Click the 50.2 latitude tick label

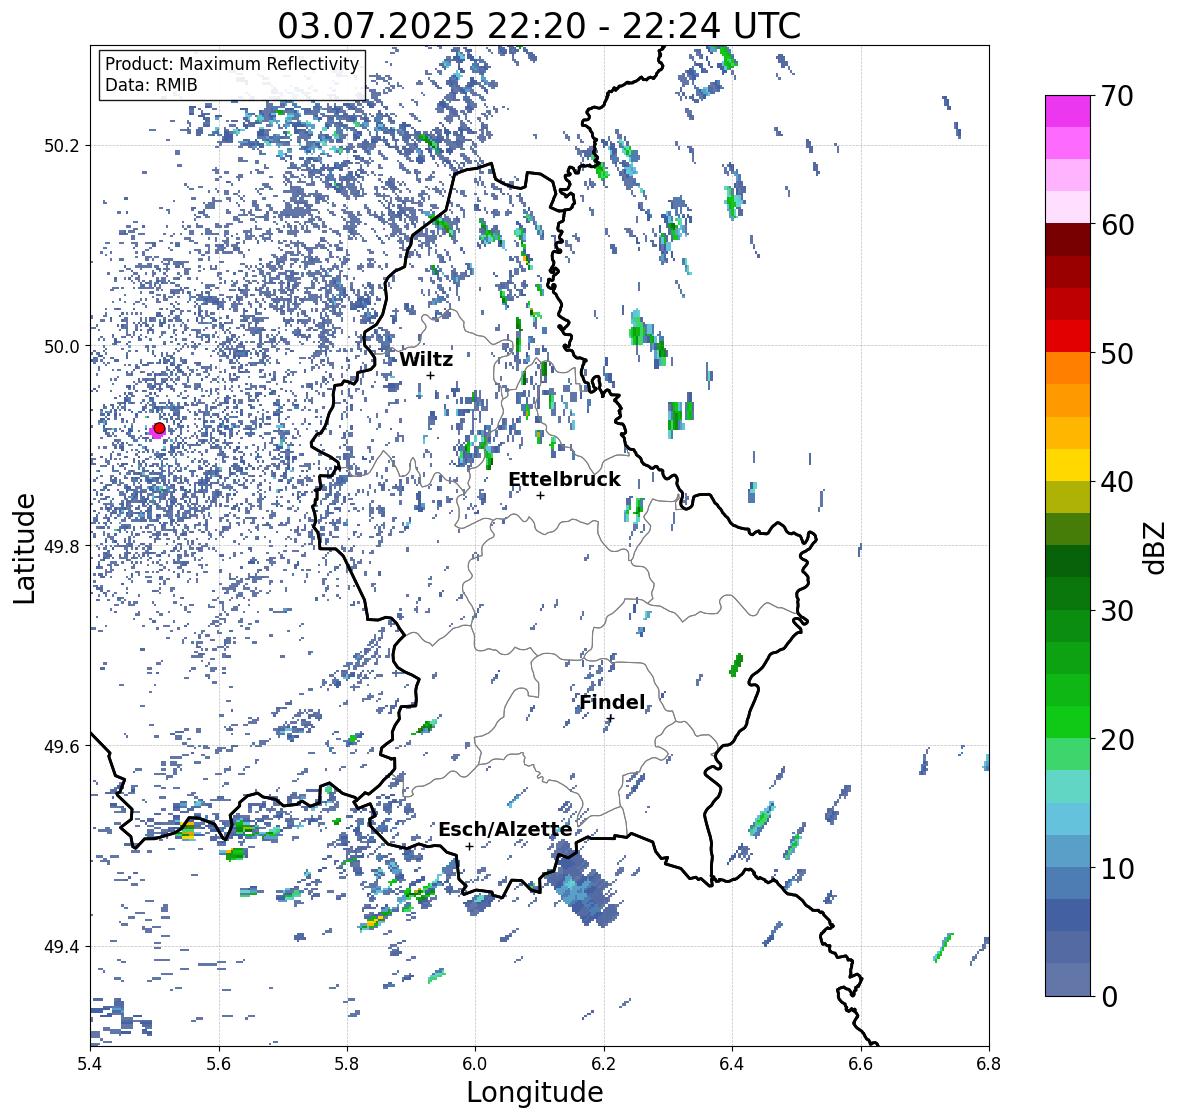(64, 146)
